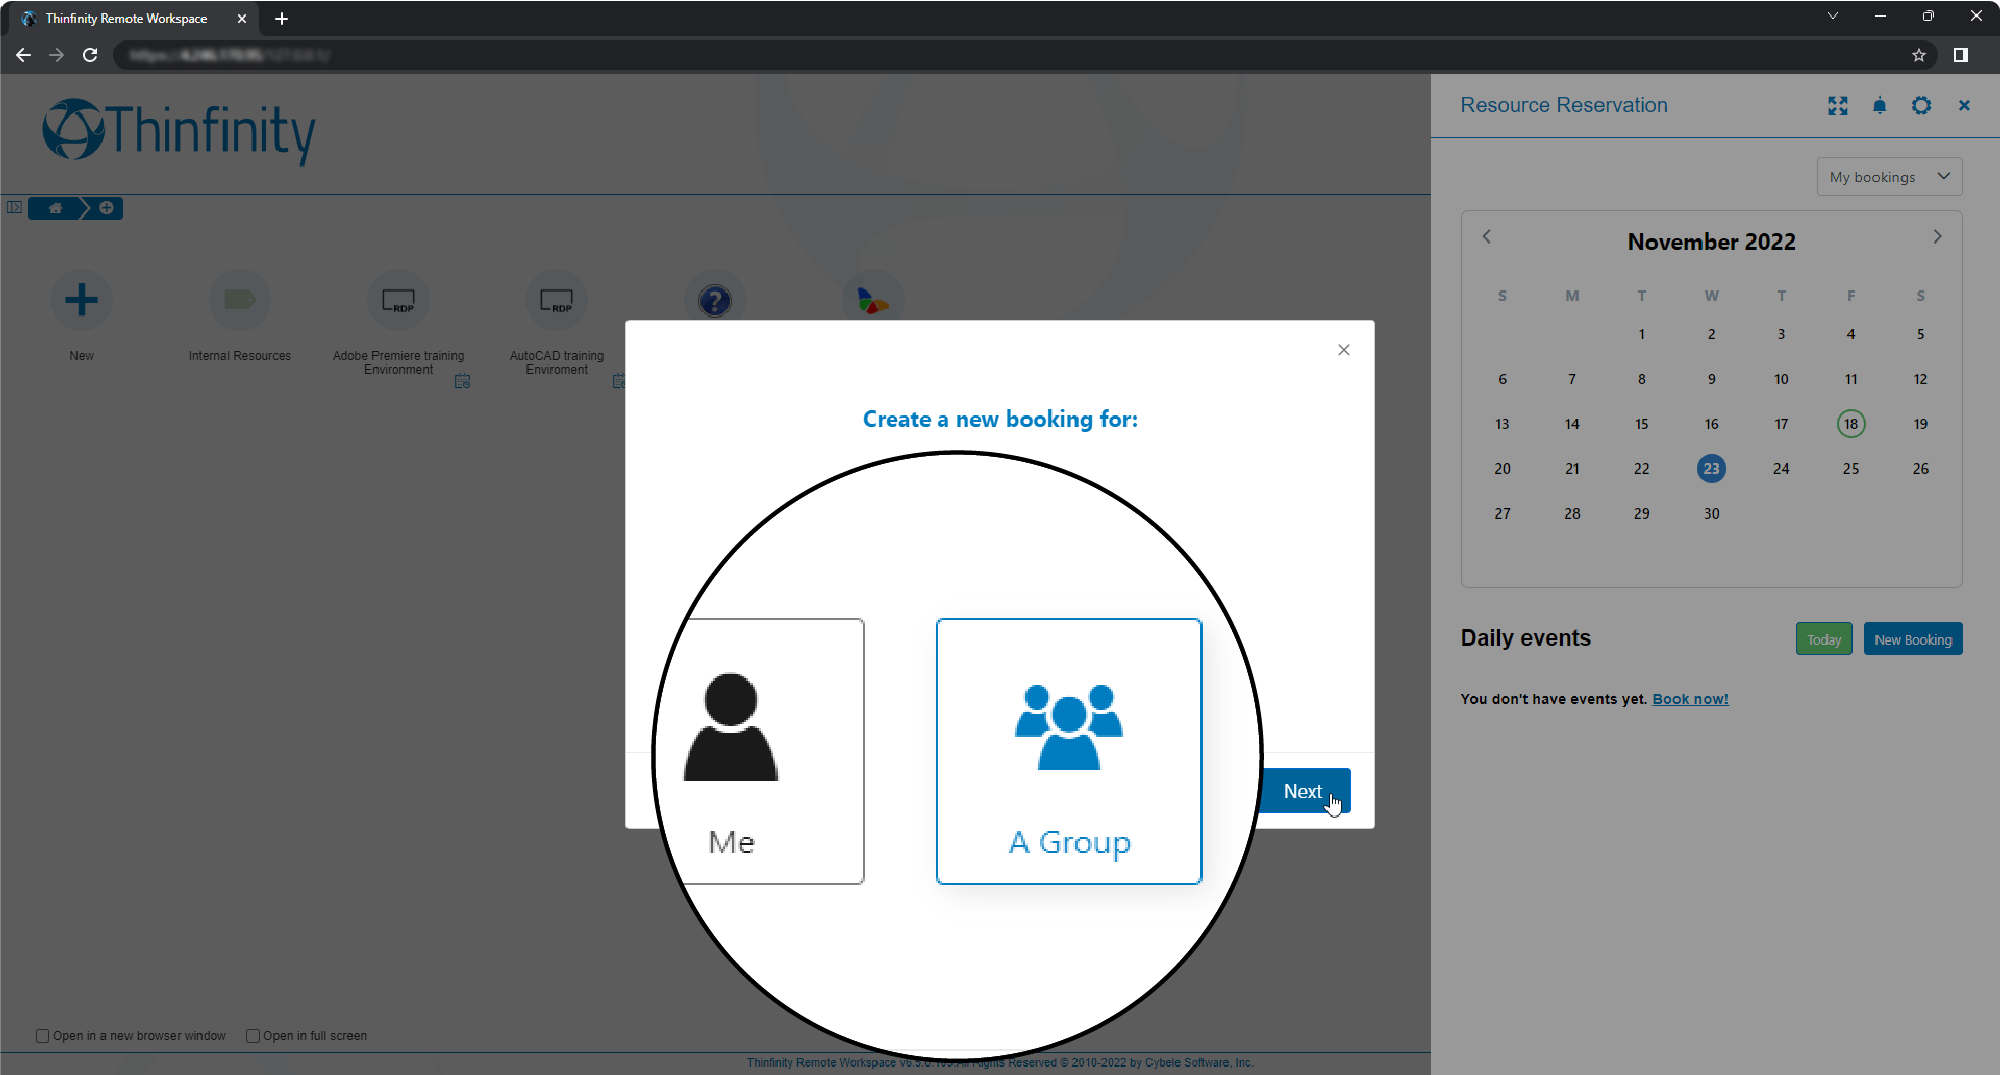Click the home icon in the breadcrumb bar
Screen dimensions: 2001x1075
[x=55, y=208]
